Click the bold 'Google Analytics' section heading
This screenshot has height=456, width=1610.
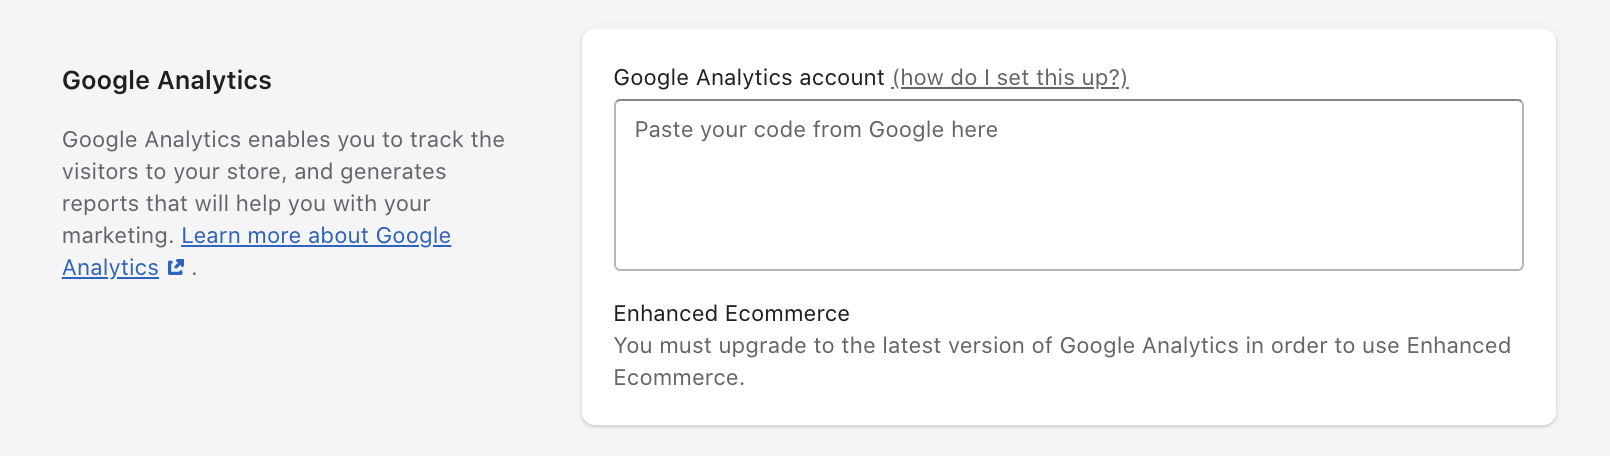tap(167, 81)
